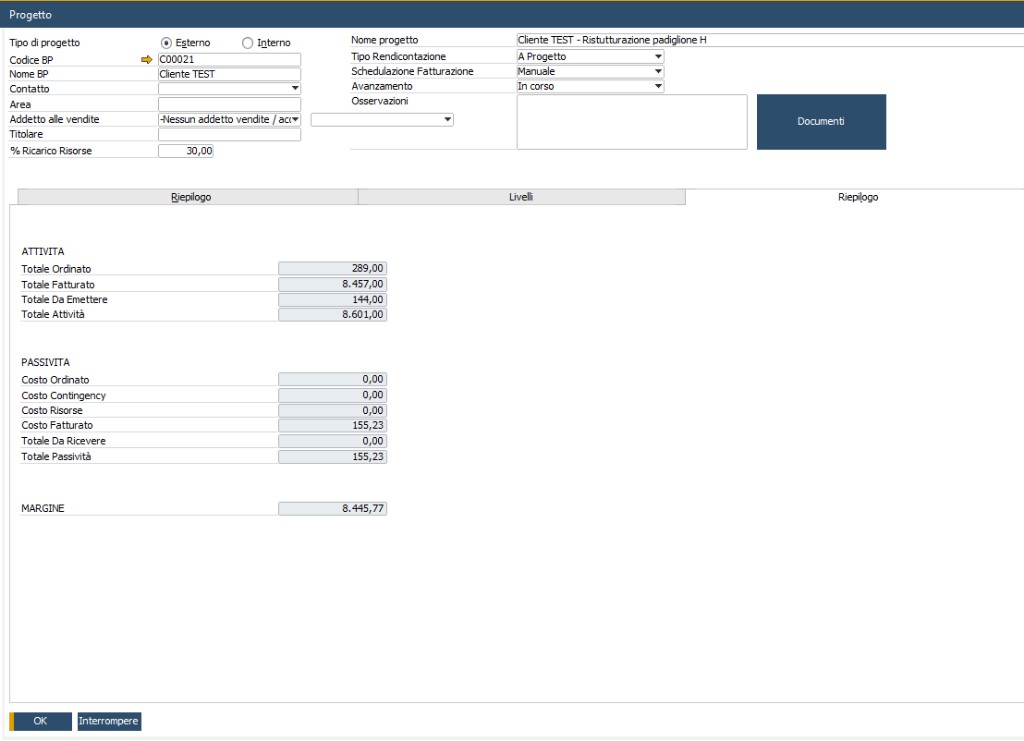This screenshot has height=741, width=1024.
Task: Click the MARGINE value 8.445,77
Action: (332, 509)
